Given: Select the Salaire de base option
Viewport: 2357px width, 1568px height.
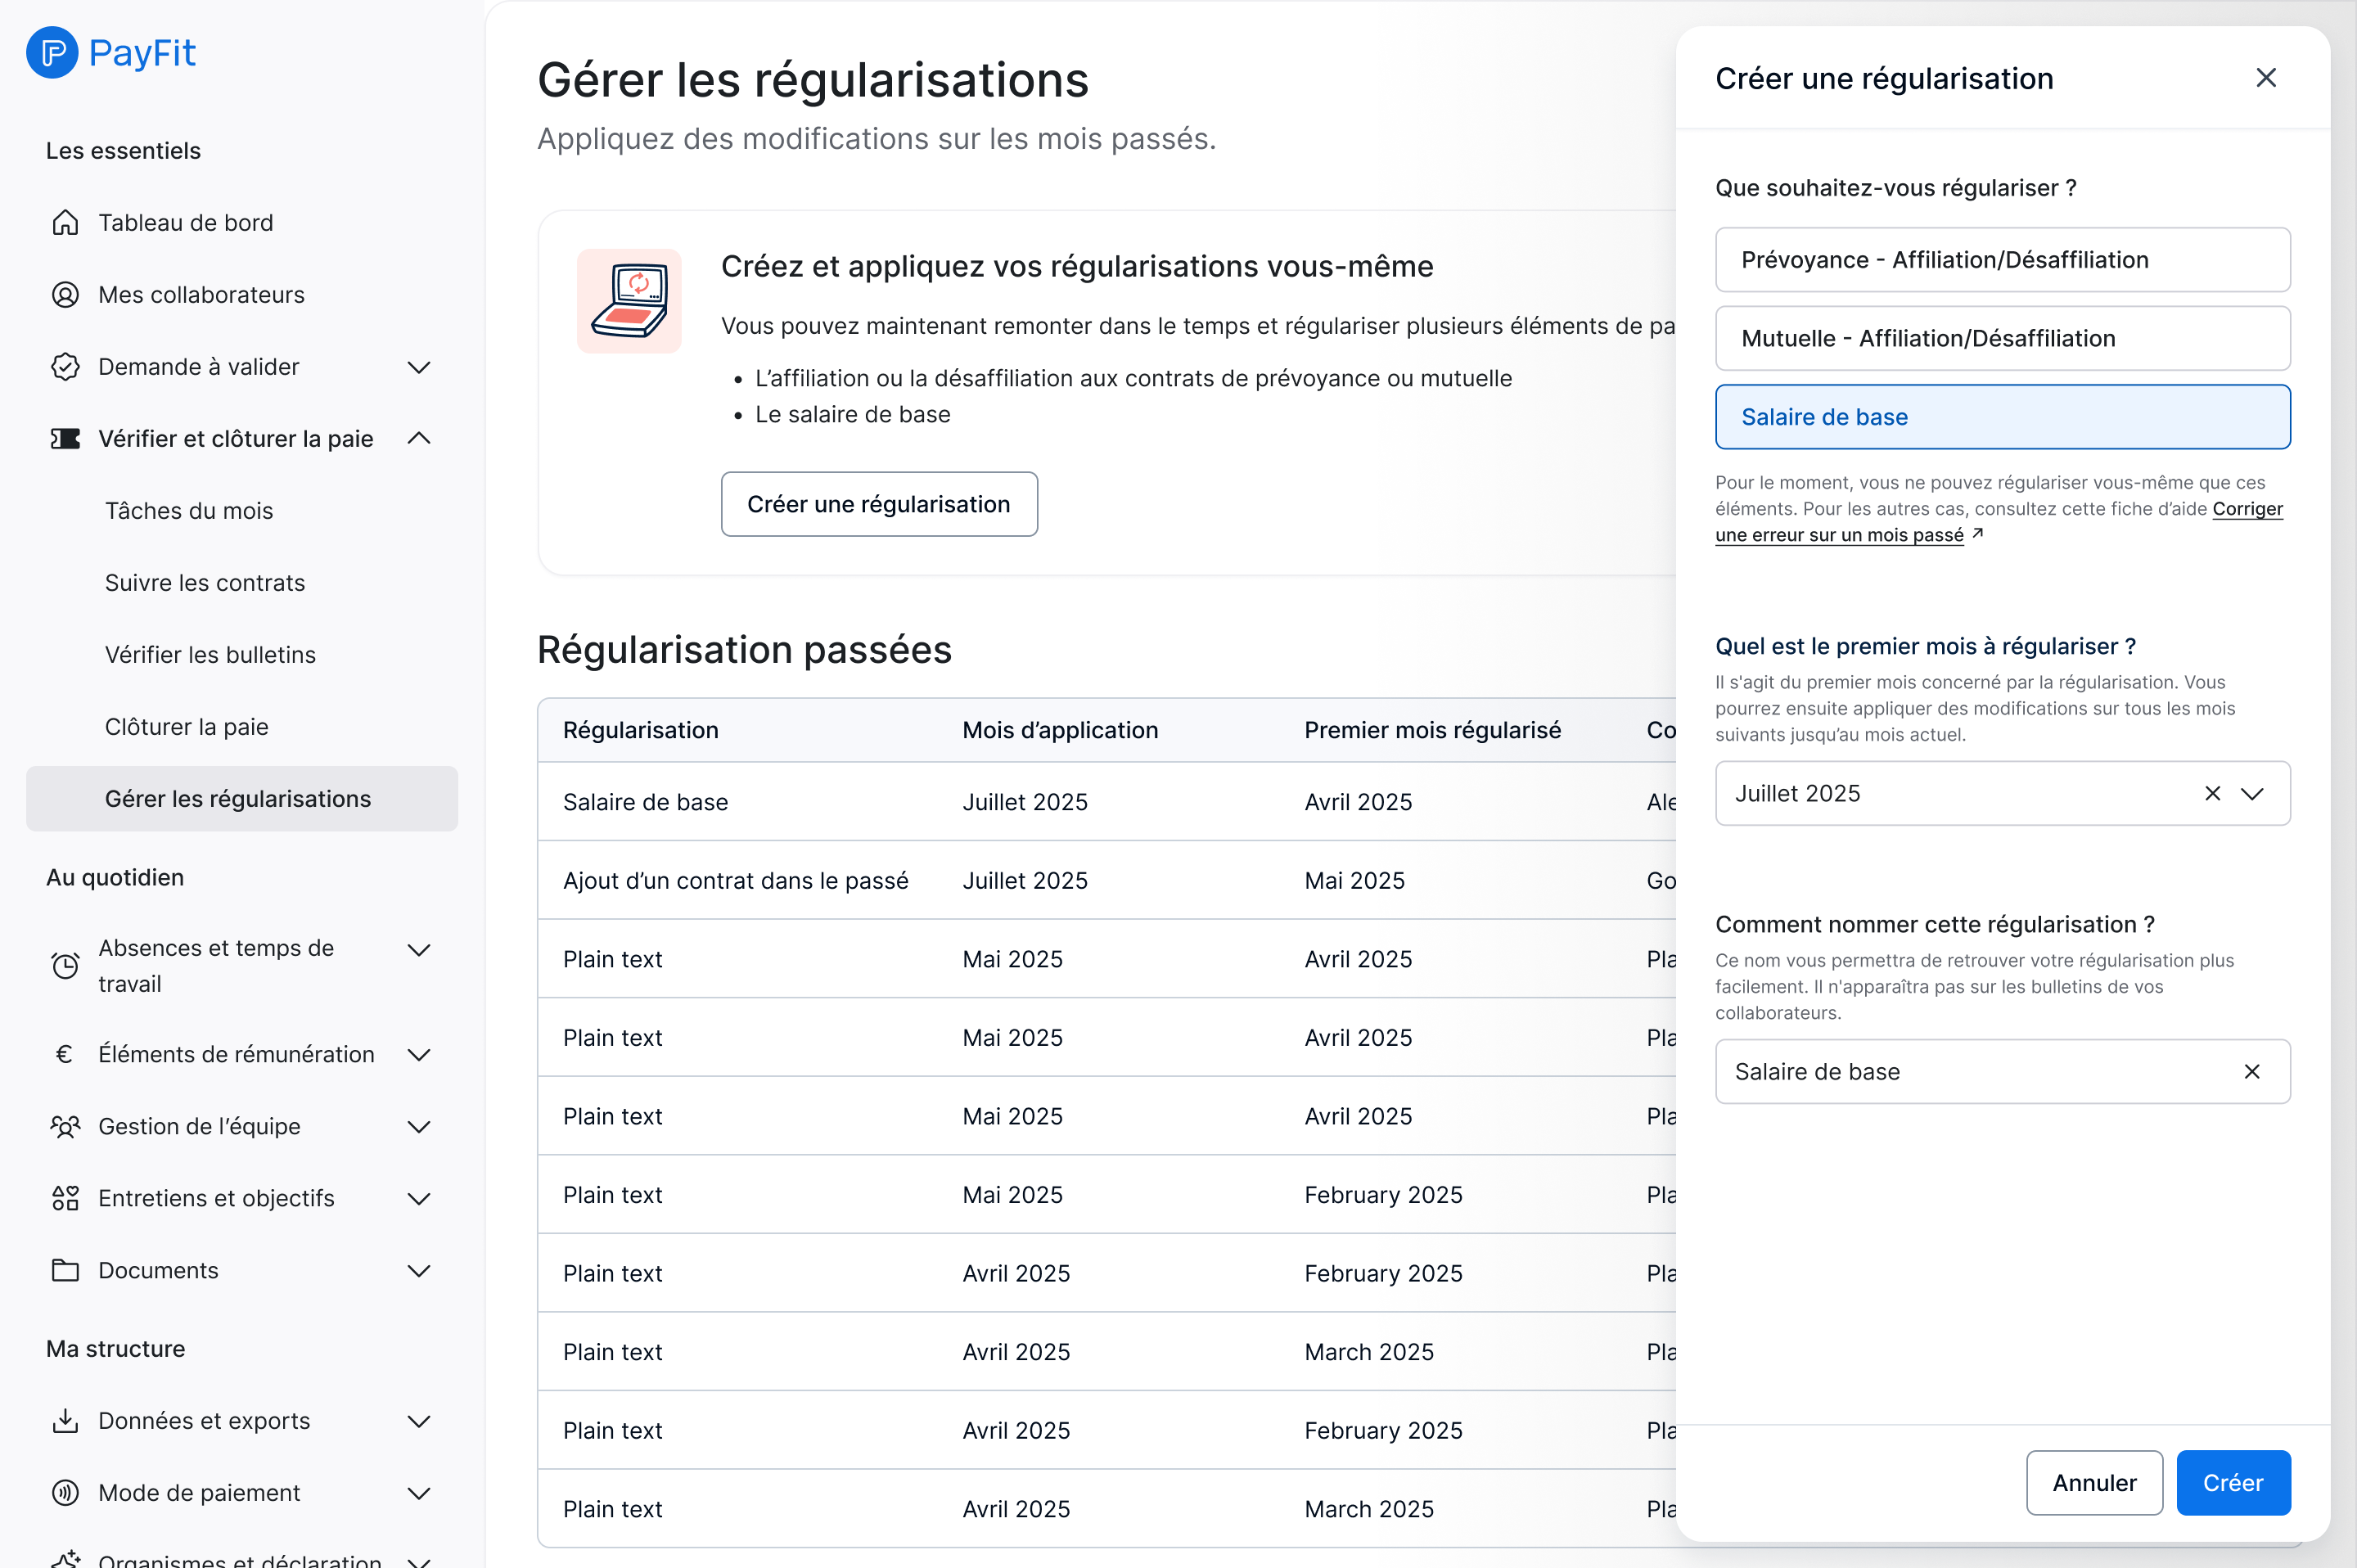Looking at the screenshot, I should pyautogui.click(x=2002, y=417).
